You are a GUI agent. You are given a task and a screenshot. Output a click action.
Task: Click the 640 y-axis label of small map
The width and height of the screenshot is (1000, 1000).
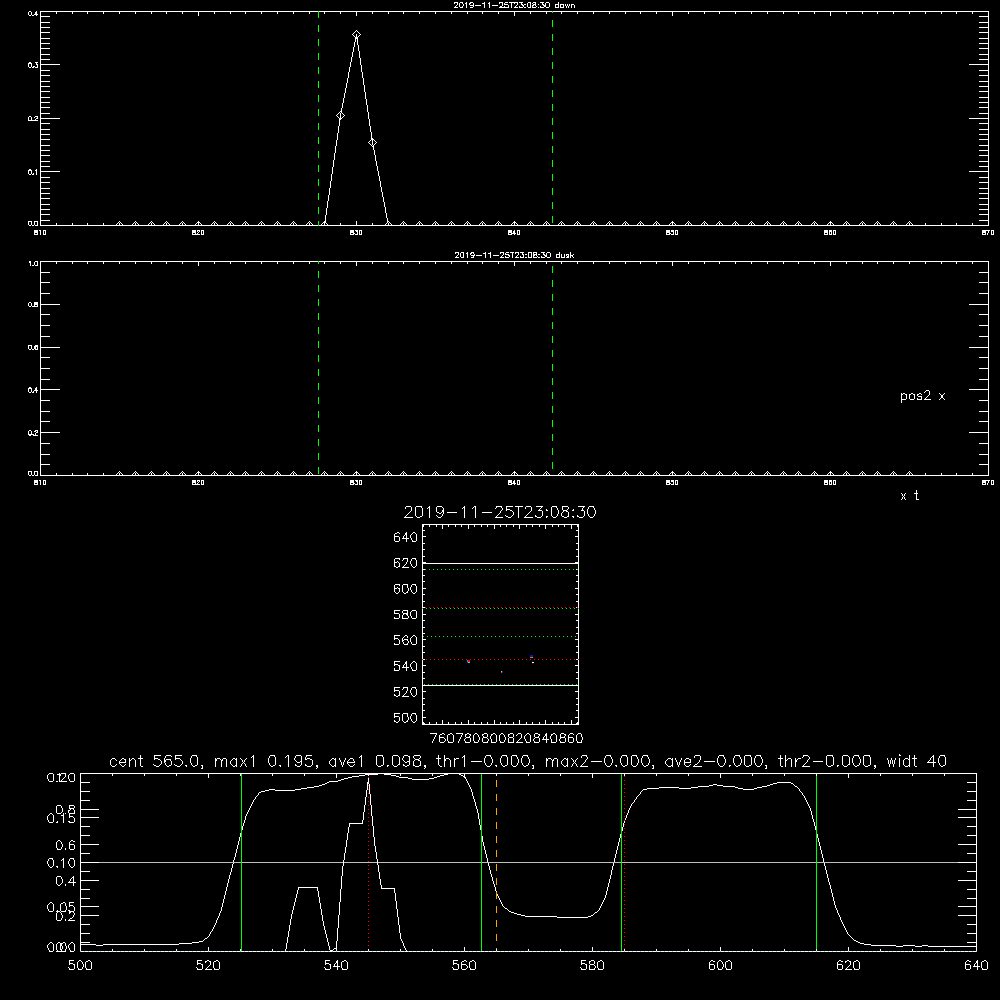point(405,537)
